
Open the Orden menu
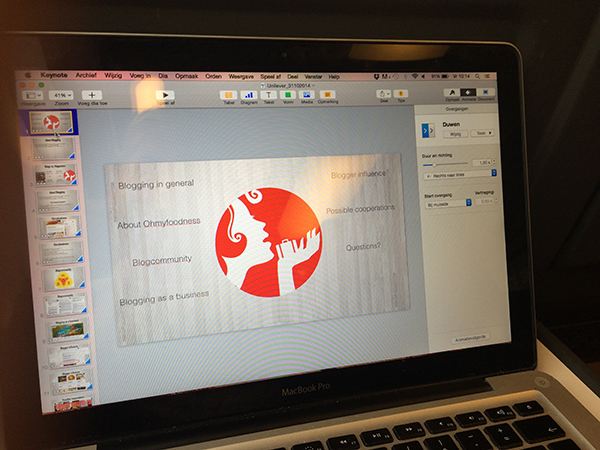[x=214, y=76]
